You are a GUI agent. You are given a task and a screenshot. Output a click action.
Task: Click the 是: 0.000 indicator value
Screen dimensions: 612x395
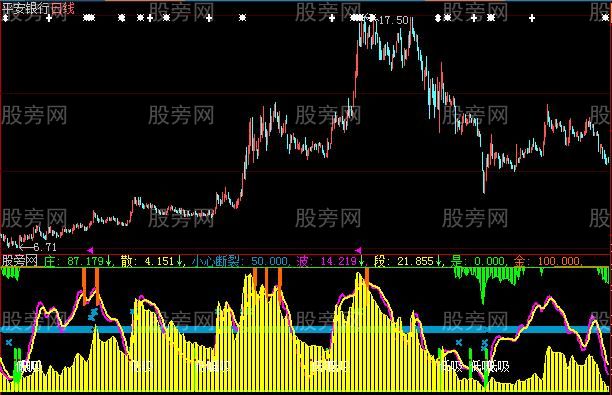(478, 261)
